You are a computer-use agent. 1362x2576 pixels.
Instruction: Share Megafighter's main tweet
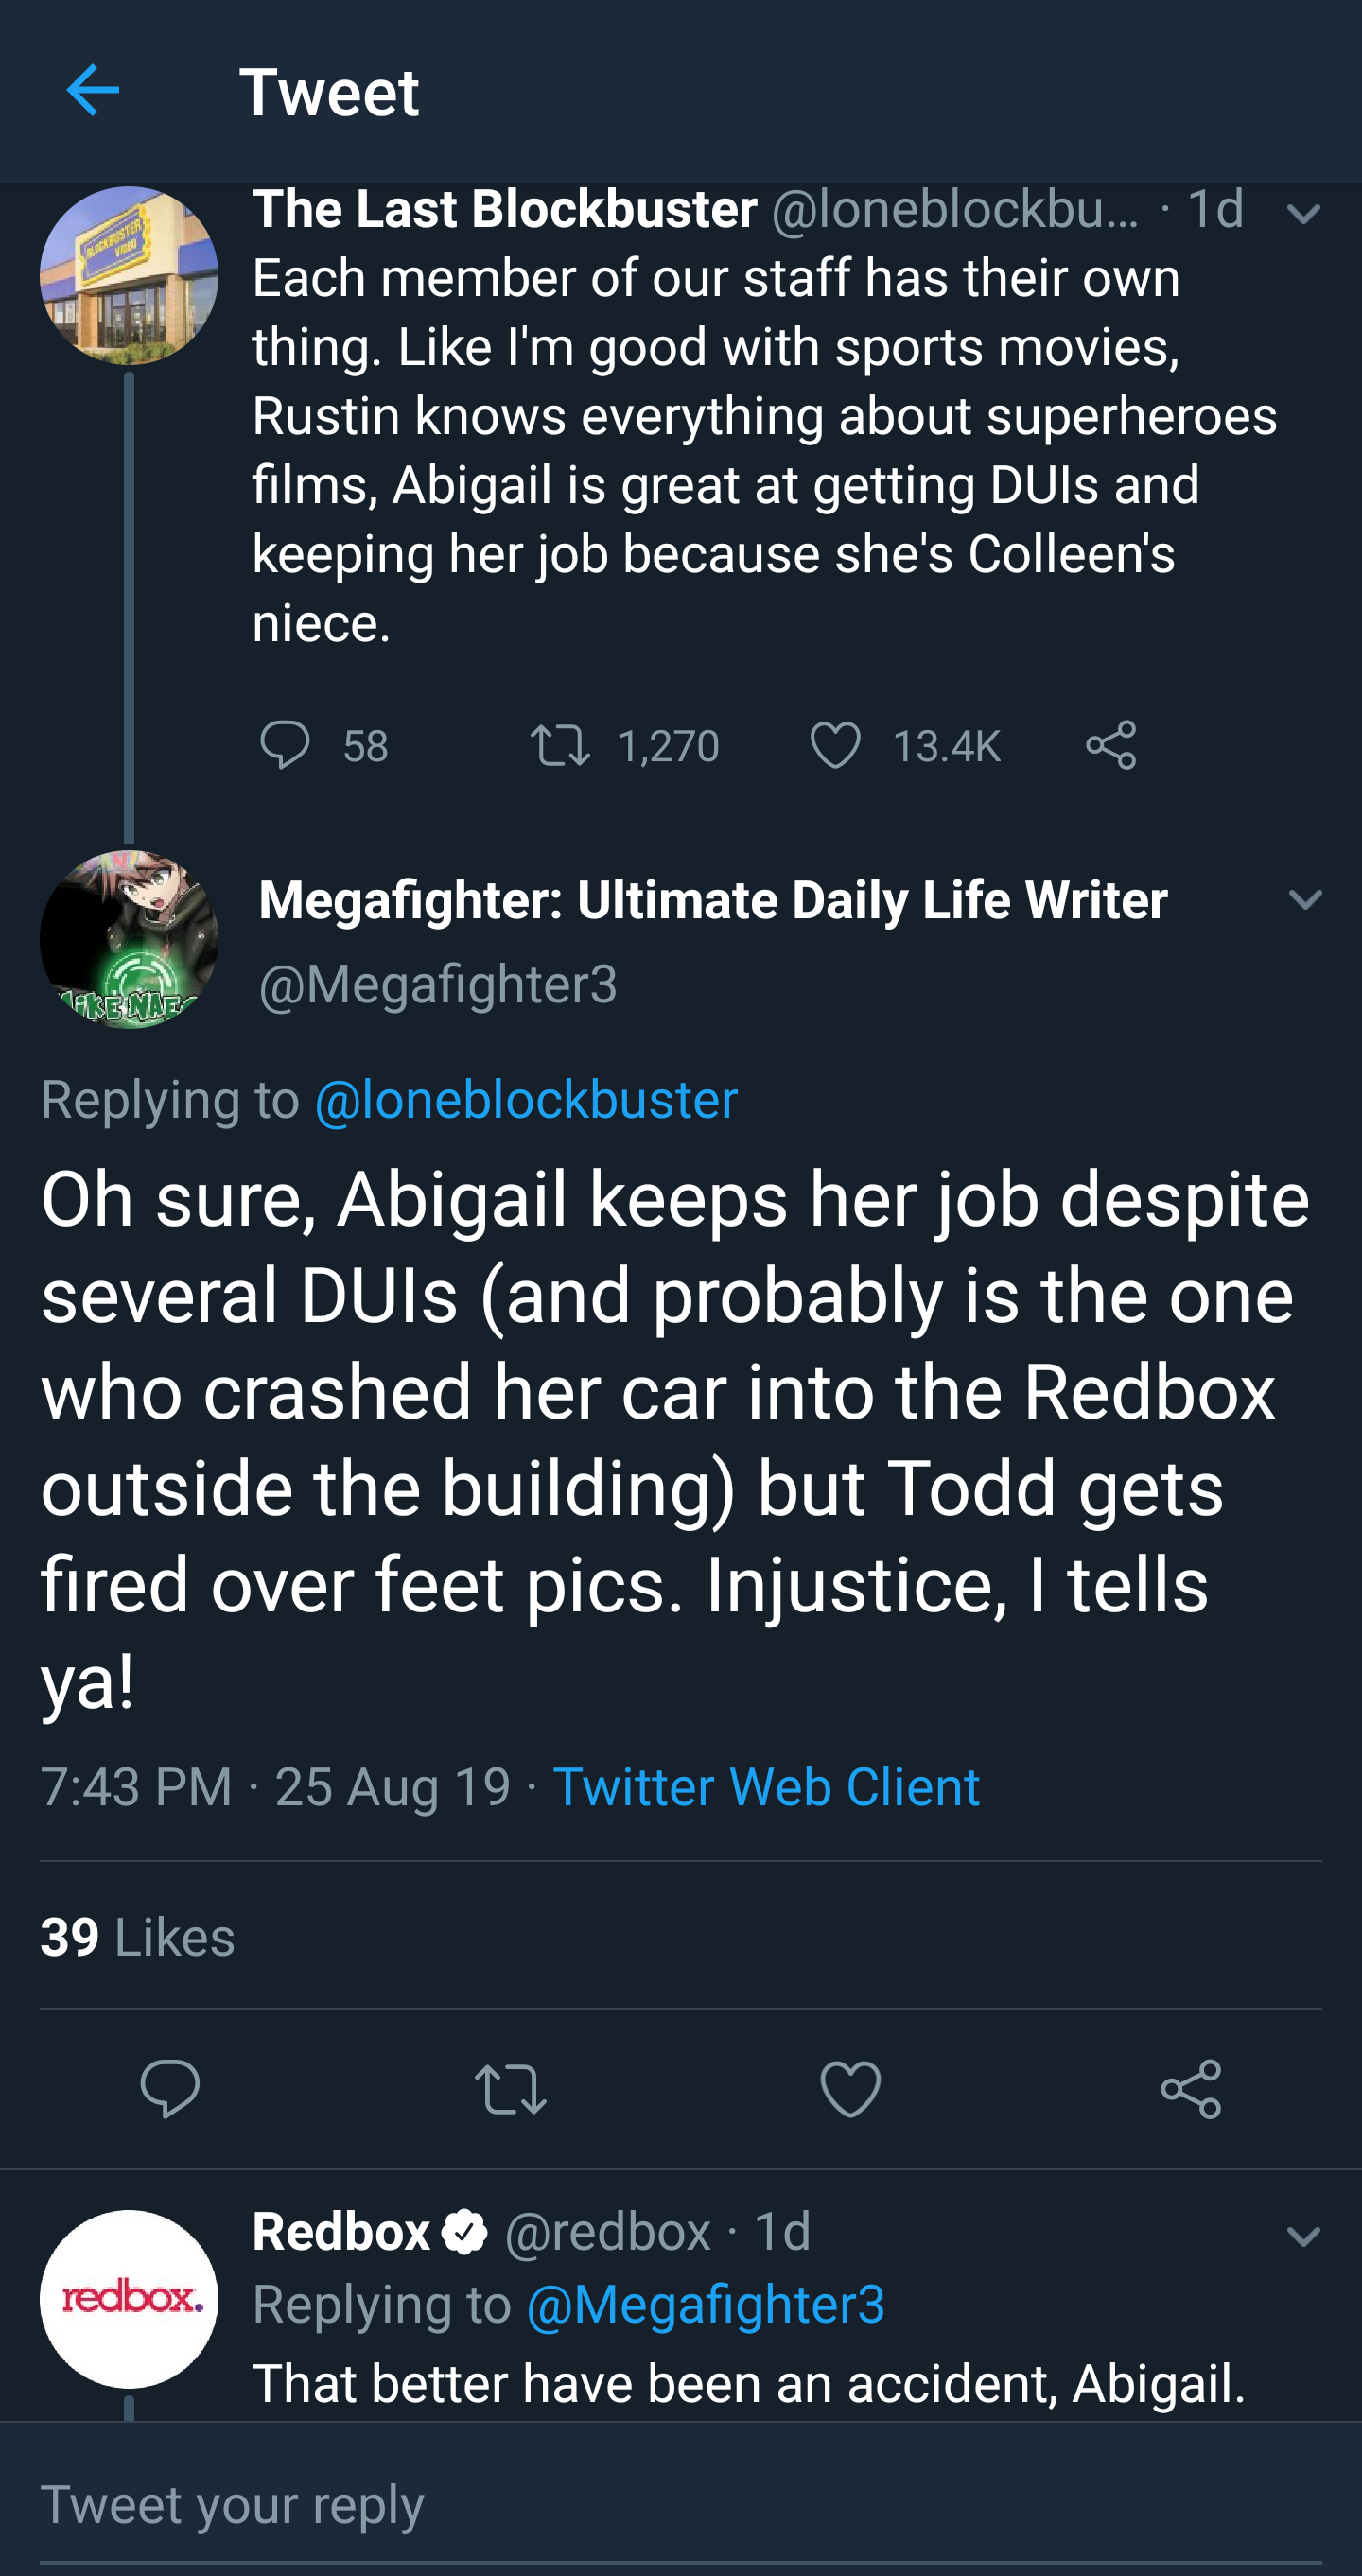pos(1190,2089)
